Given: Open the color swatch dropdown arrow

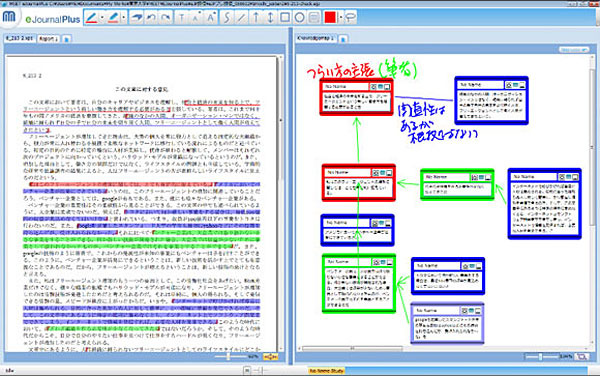Looking at the screenshot, I should tap(340, 18).
